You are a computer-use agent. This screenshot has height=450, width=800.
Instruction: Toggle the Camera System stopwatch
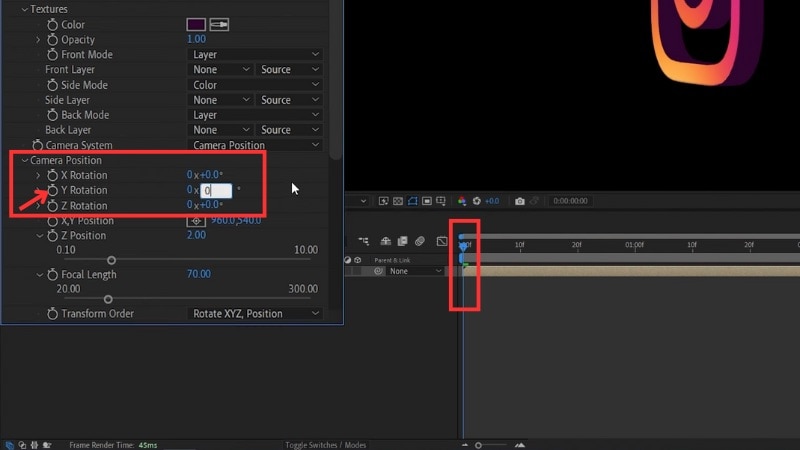(x=37, y=145)
